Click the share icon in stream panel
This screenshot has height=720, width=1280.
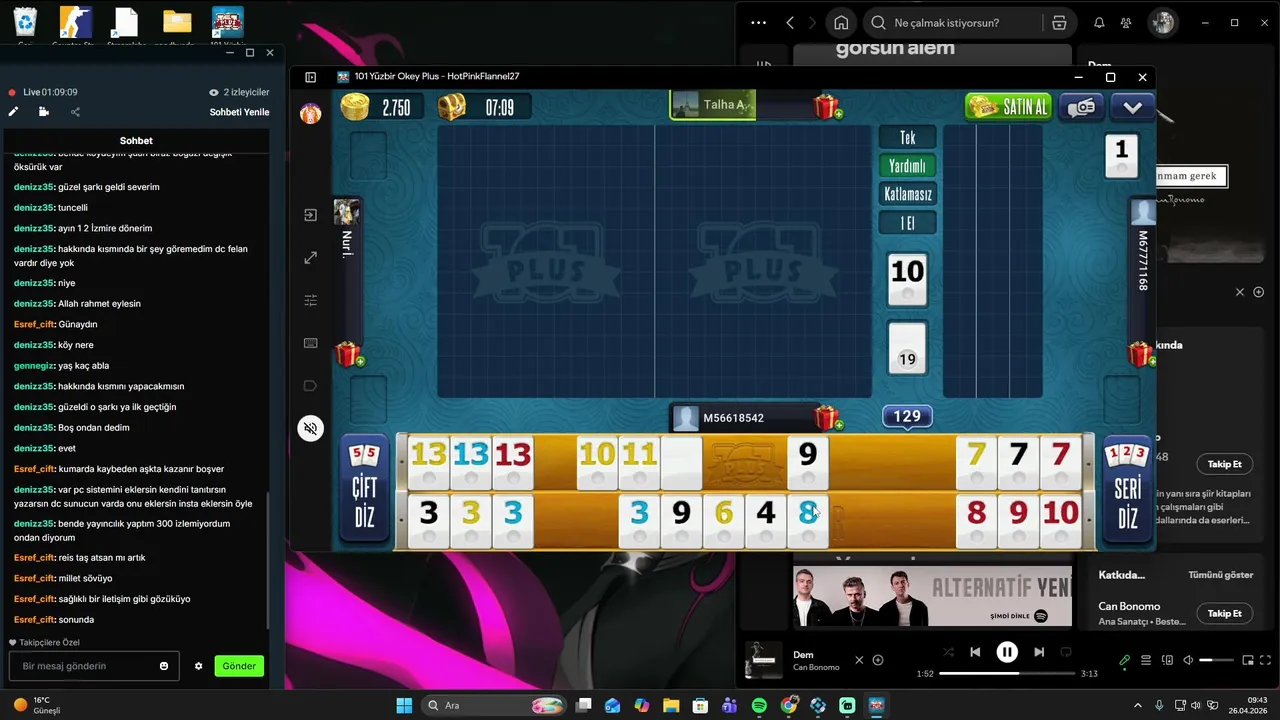pos(75,112)
